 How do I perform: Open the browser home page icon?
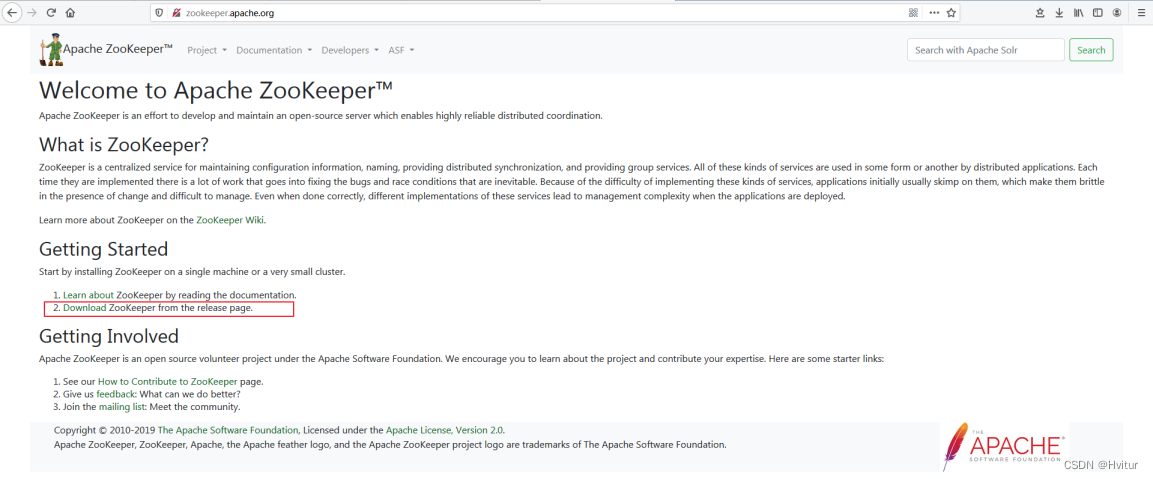(x=70, y=13)
